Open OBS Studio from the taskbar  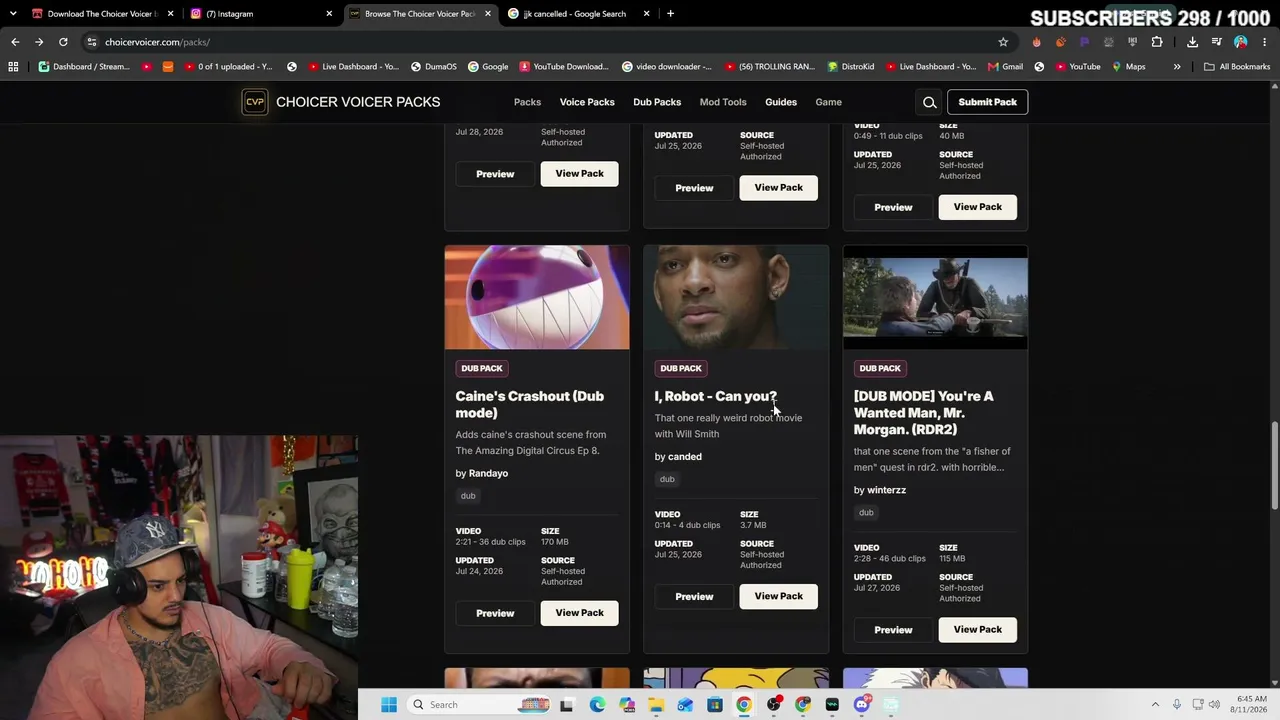click(774, 705)
